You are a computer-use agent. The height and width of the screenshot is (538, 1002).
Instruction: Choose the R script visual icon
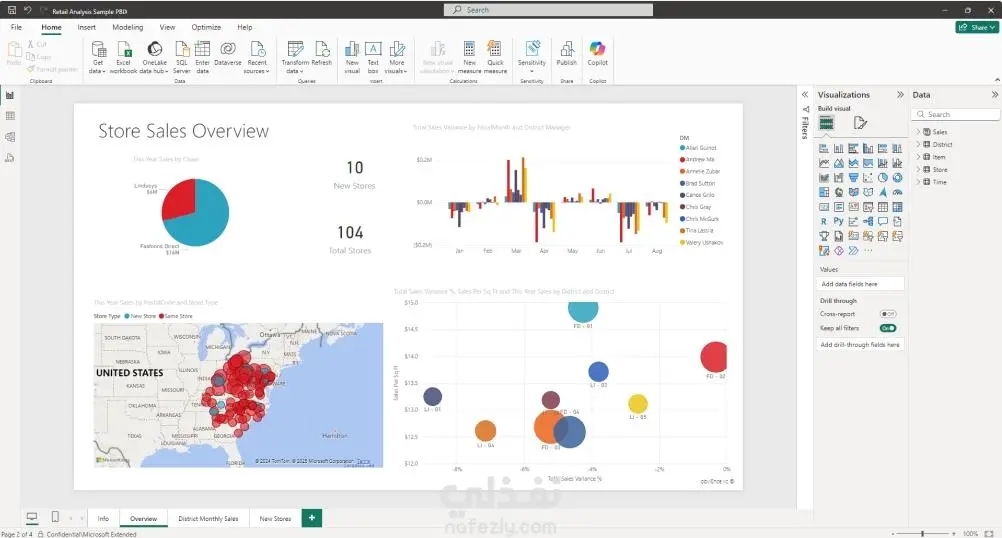(x=824, y=221)
